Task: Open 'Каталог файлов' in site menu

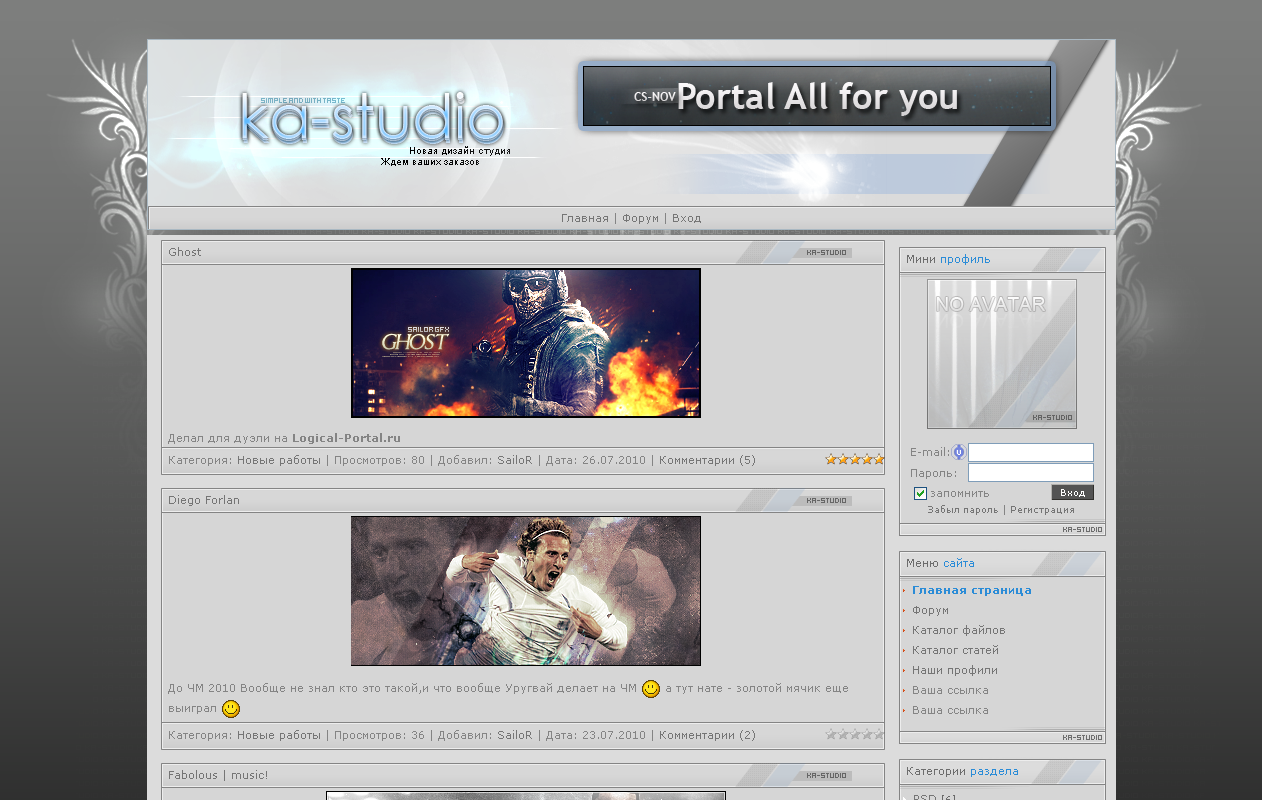Action: tap(958, 630)
